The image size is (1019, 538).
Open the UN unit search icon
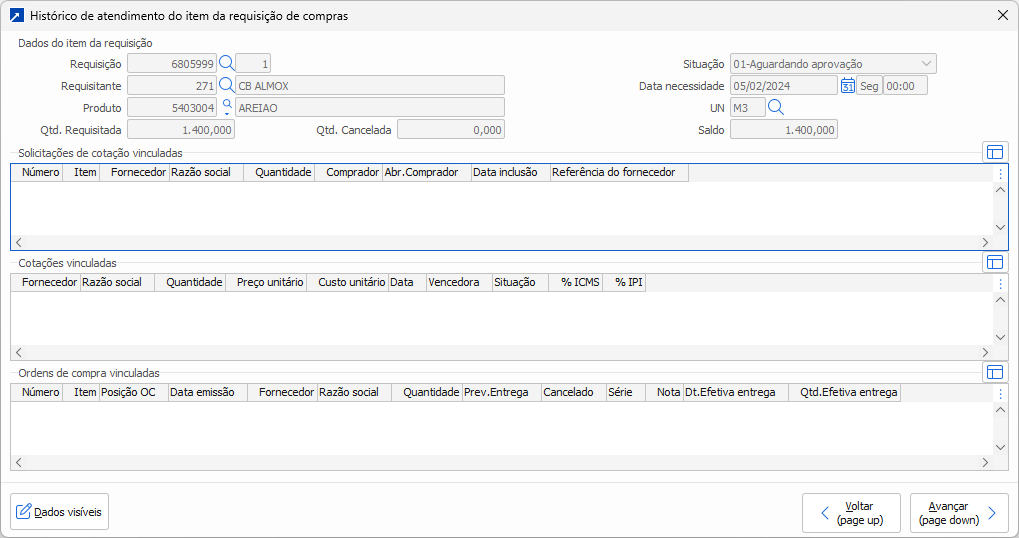click(775, 108)
